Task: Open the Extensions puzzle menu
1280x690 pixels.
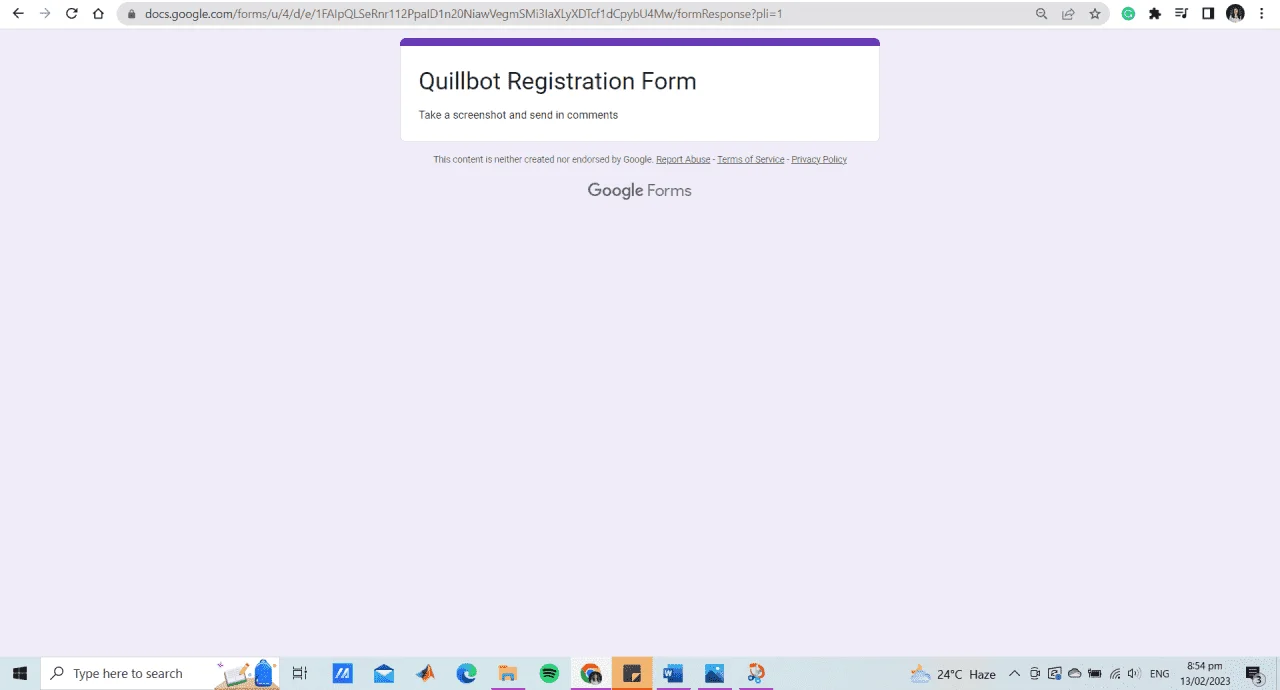Action: pyautogui.click(x=1155, y=14)
